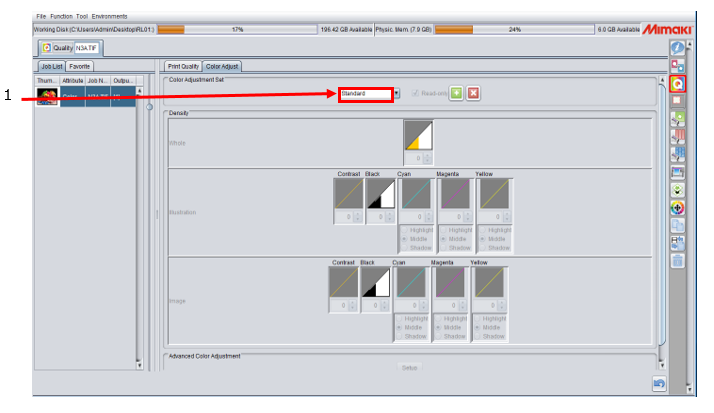Switch to the Color Adjust tab

pyautogui.click(x=222, y=66)
